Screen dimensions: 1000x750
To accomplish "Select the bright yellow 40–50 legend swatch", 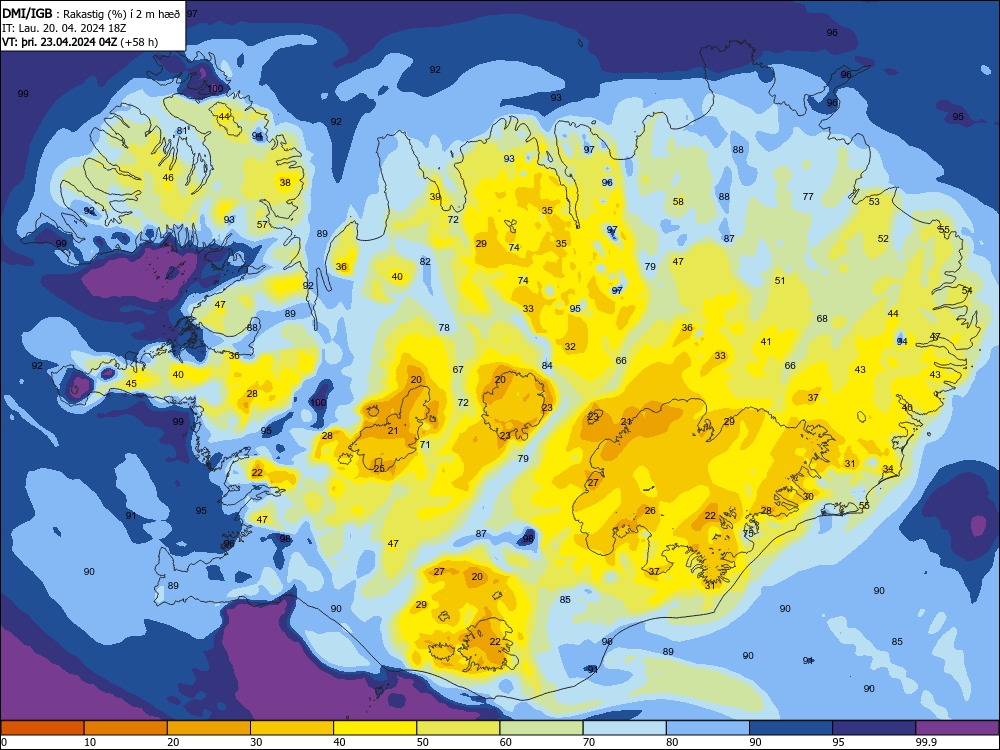I will click(375, 728).
